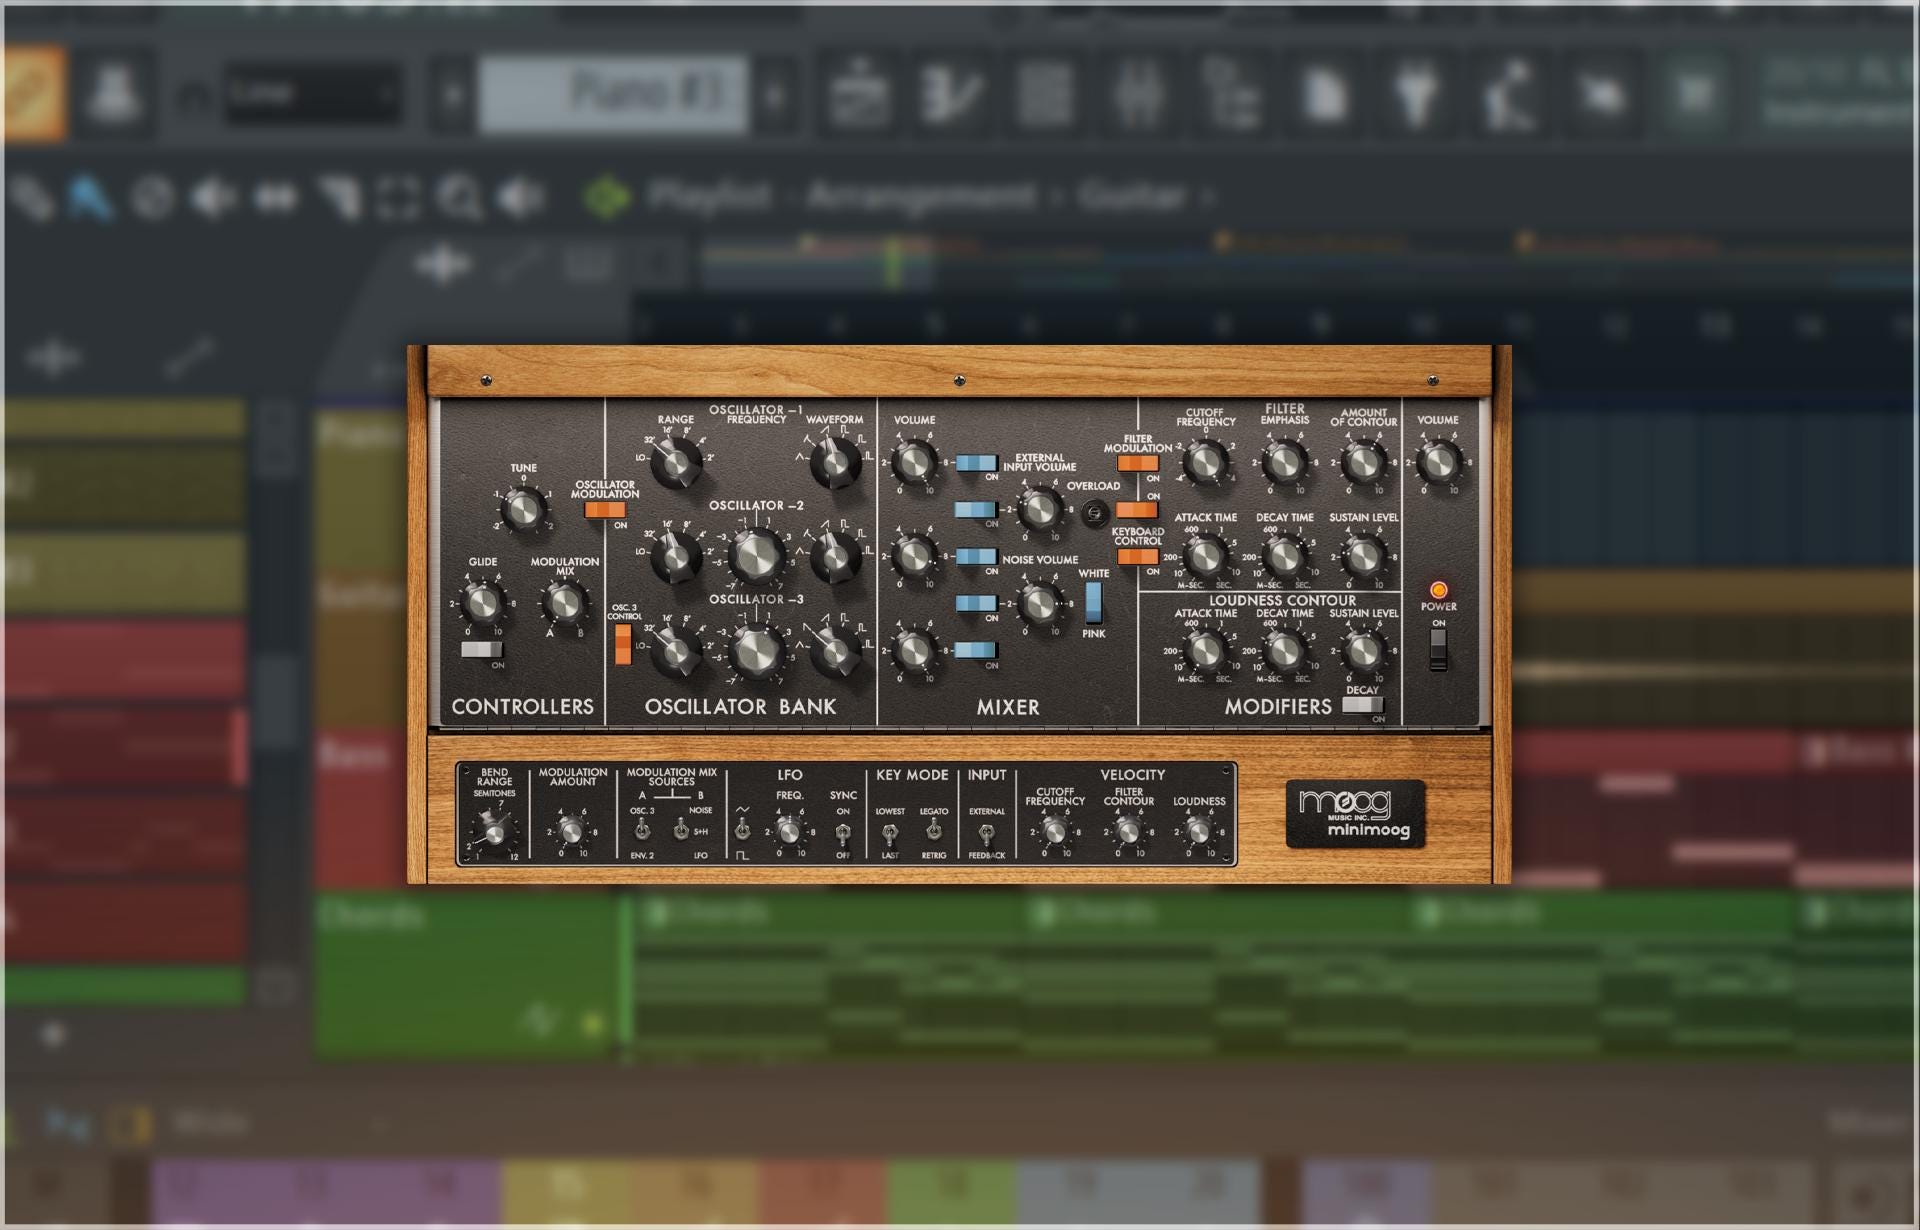1920x1230 pixels.
Task: Click Oscillator 2 range selector knob
Action: point(676,556)
